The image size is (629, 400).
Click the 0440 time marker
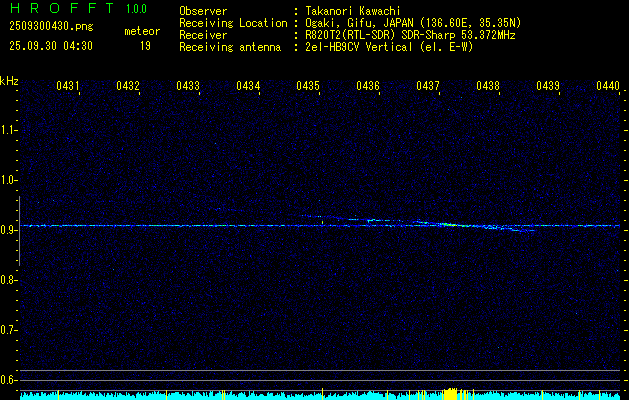tap(608, 87)
